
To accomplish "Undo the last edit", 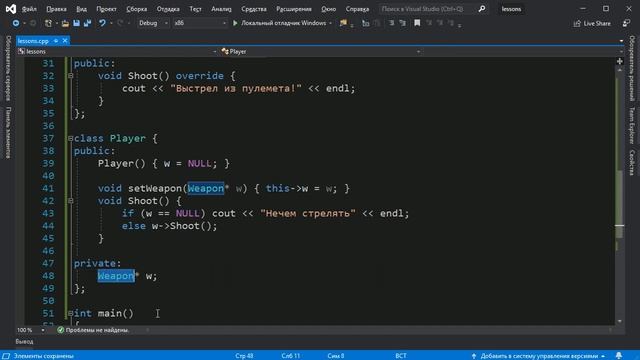I will point(102,23).
